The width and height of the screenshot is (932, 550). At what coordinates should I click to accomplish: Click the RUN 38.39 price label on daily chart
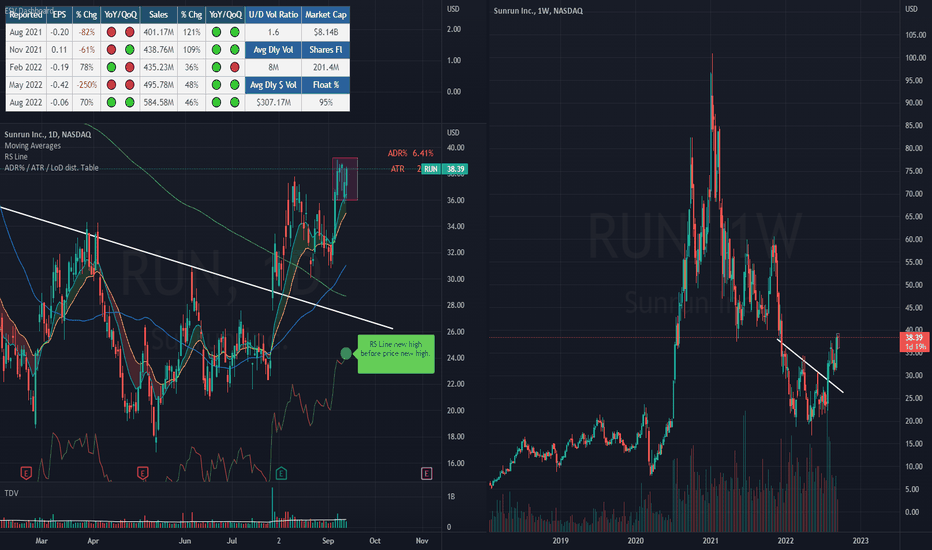(x=445, y=169)
